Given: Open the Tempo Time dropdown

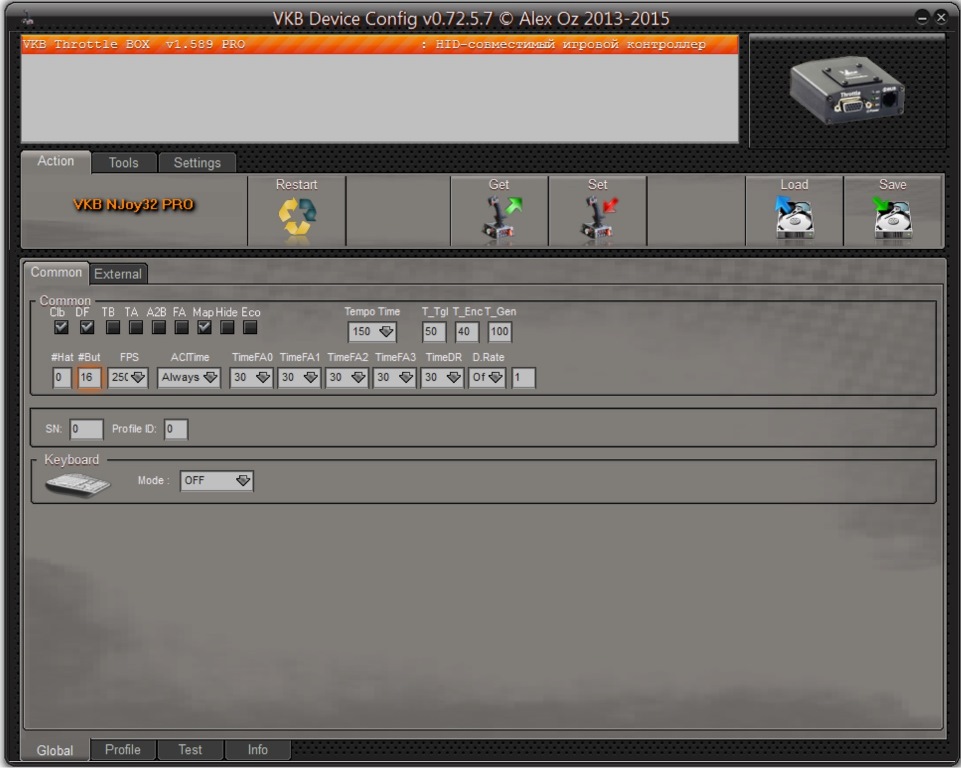Looking at the screenshot, I should pos(372,332).
